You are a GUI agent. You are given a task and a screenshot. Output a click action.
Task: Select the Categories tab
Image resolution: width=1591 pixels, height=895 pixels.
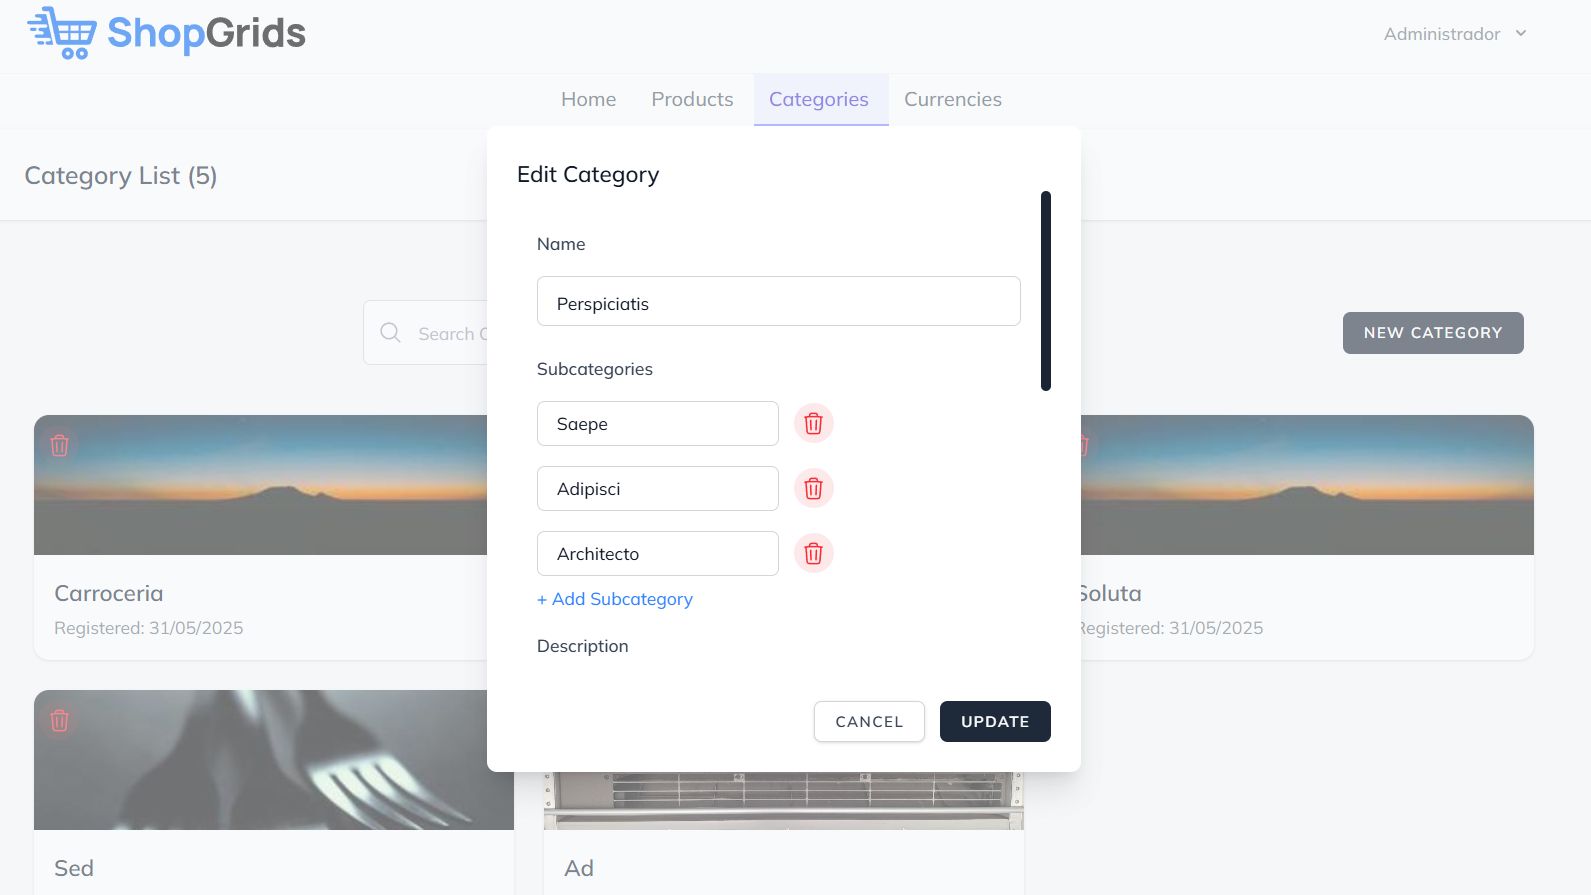pos(819,99)
